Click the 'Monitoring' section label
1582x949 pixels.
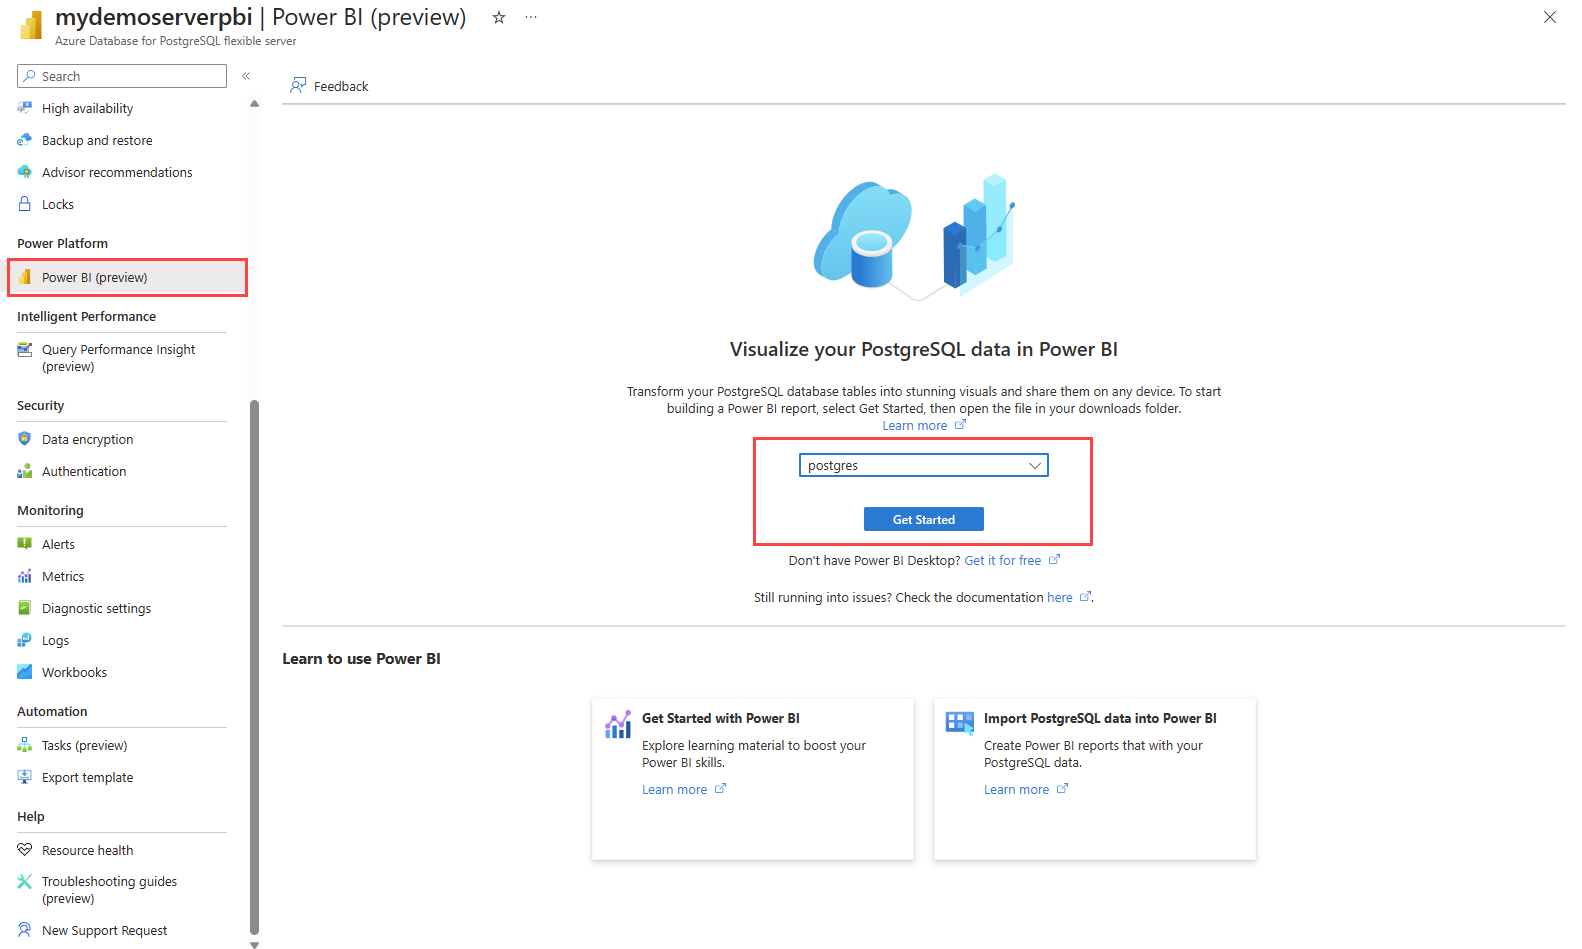point(50,510)
